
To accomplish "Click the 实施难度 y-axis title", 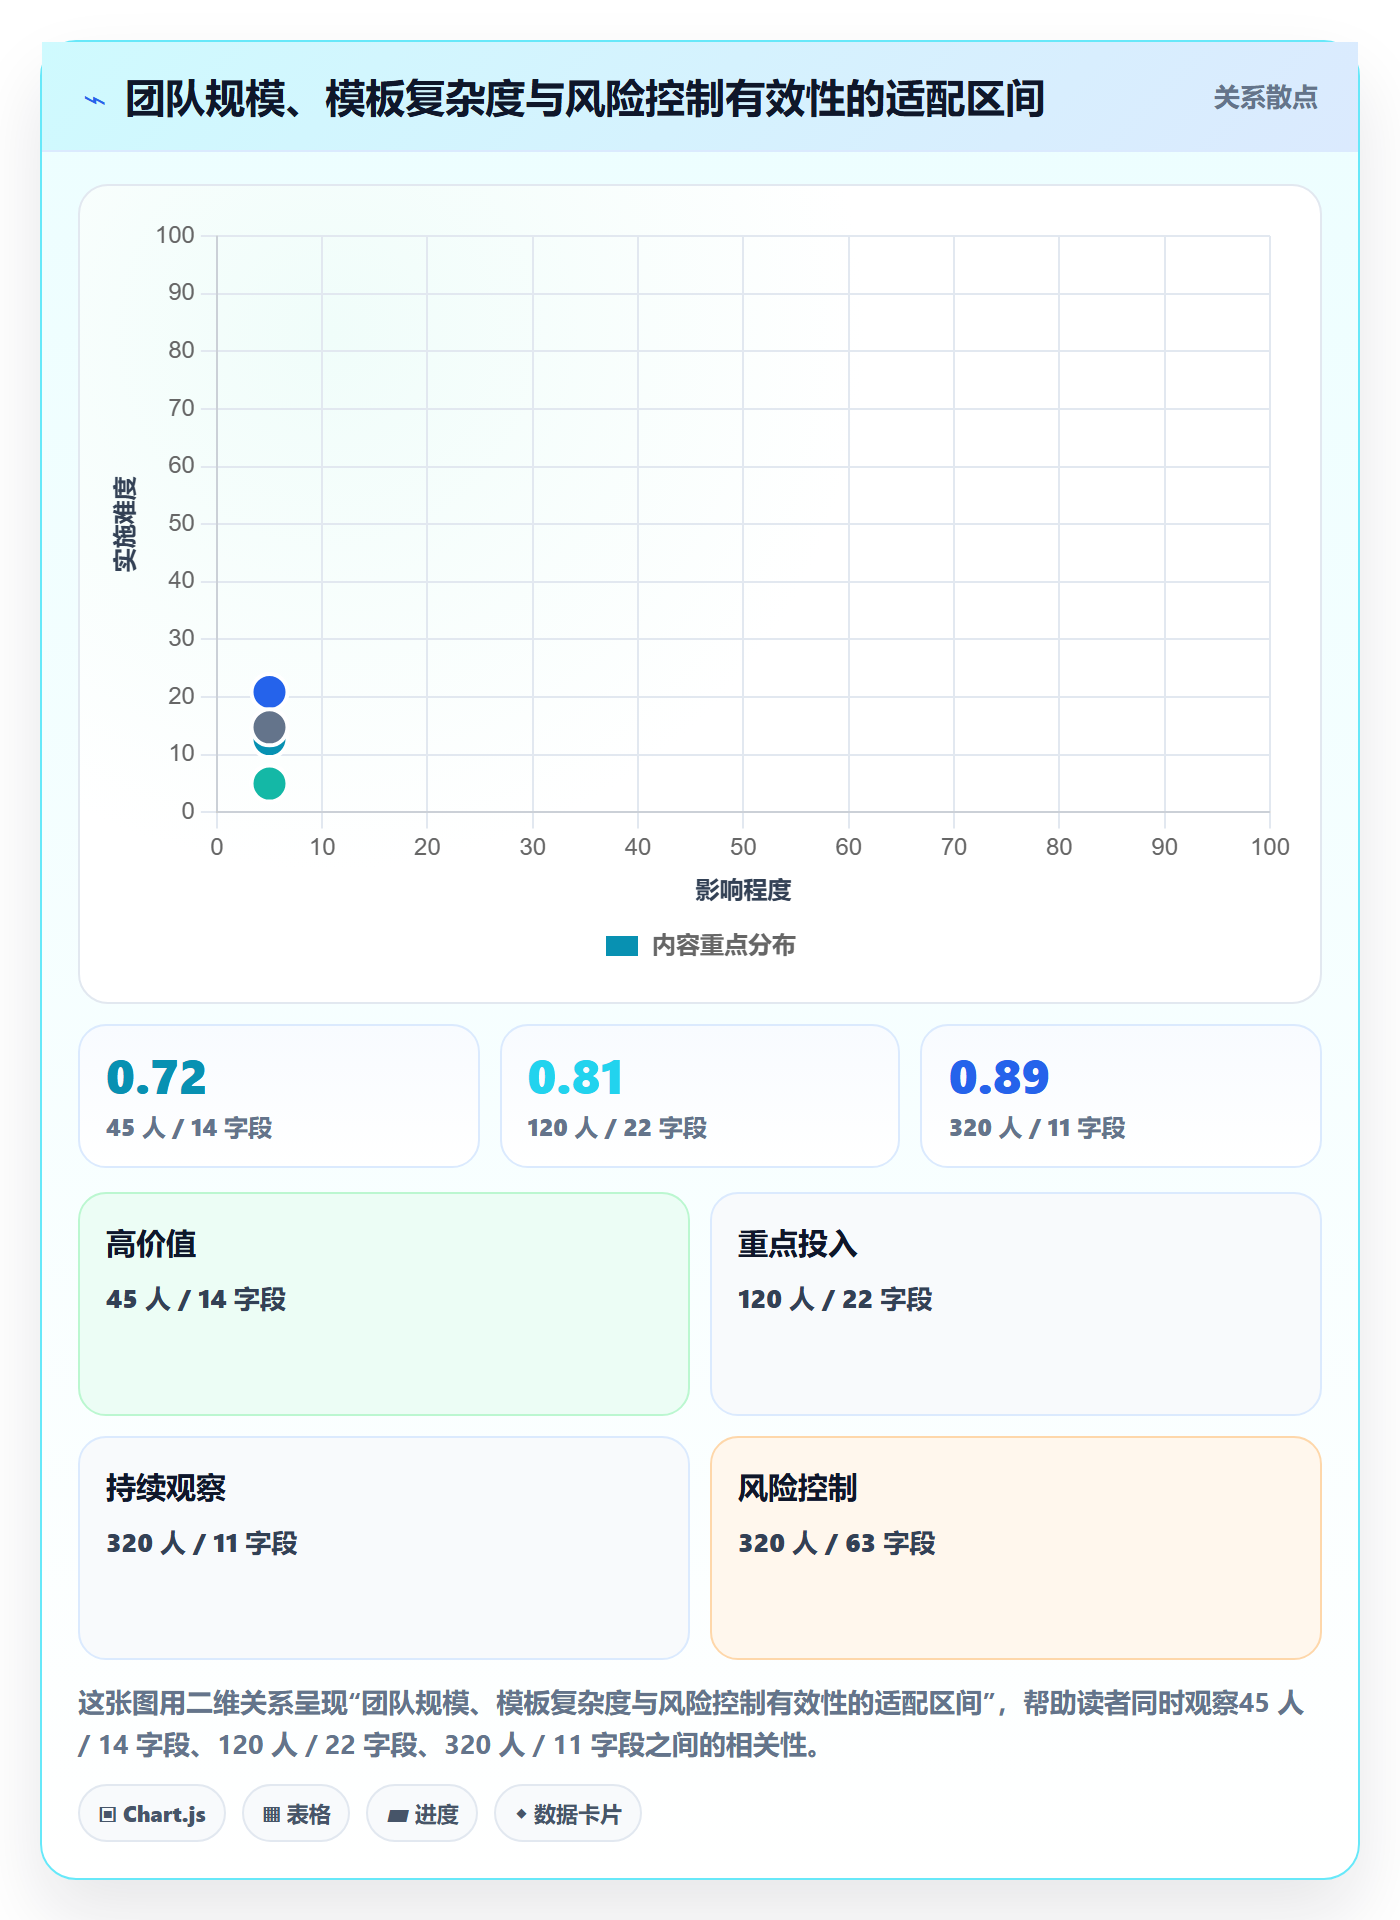I will (125, 524).
